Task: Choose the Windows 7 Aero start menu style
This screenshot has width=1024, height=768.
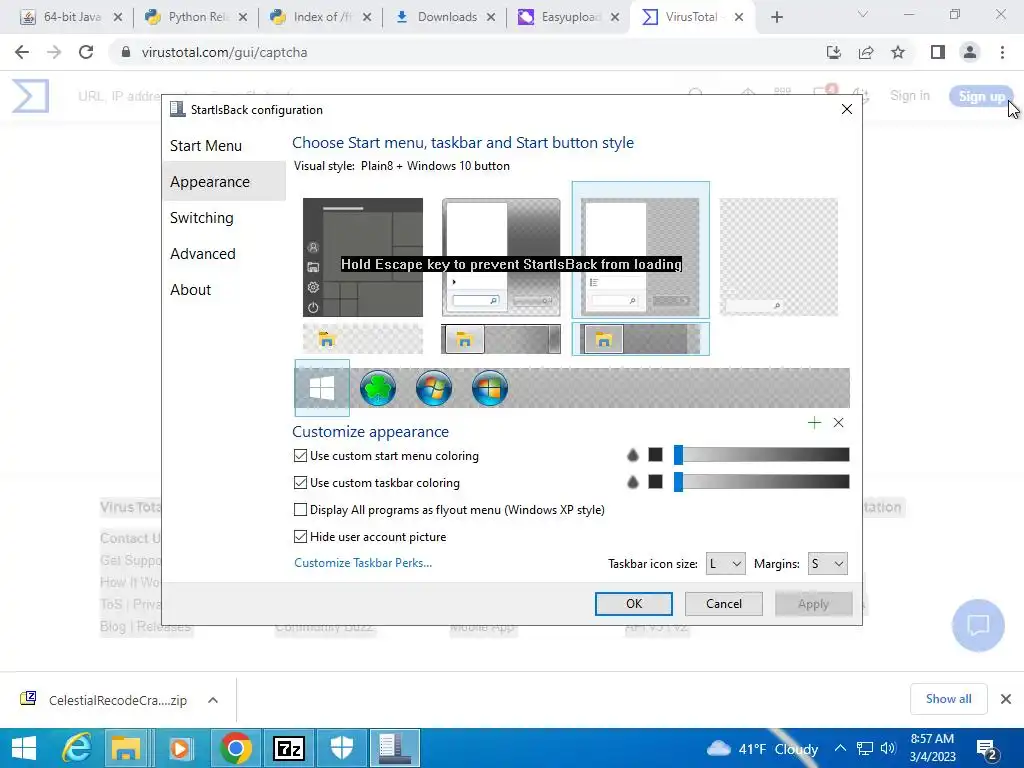Action: pos(501,257)
